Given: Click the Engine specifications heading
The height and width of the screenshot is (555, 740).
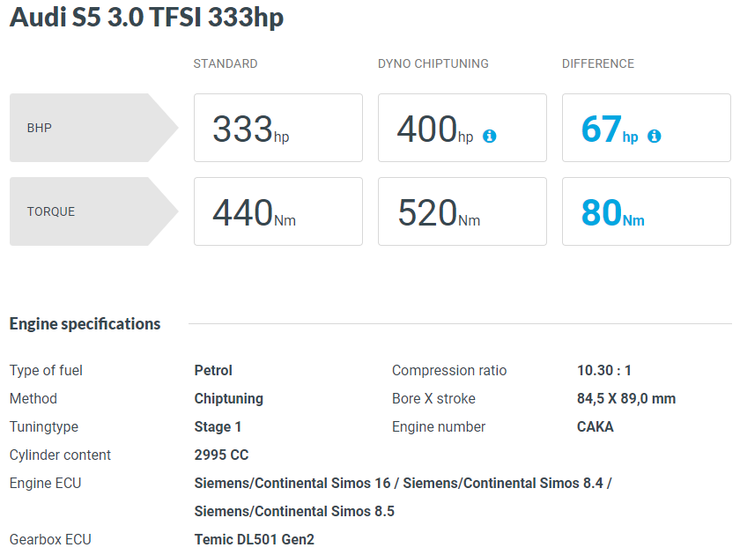Looking at the screenshot, I should [85, 324].
